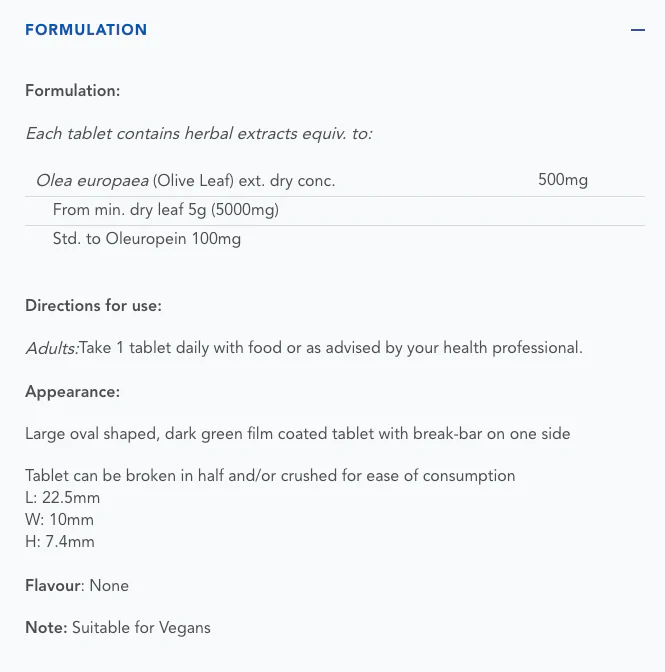Click the 'Directions for use:' heading

click(93, 306)
